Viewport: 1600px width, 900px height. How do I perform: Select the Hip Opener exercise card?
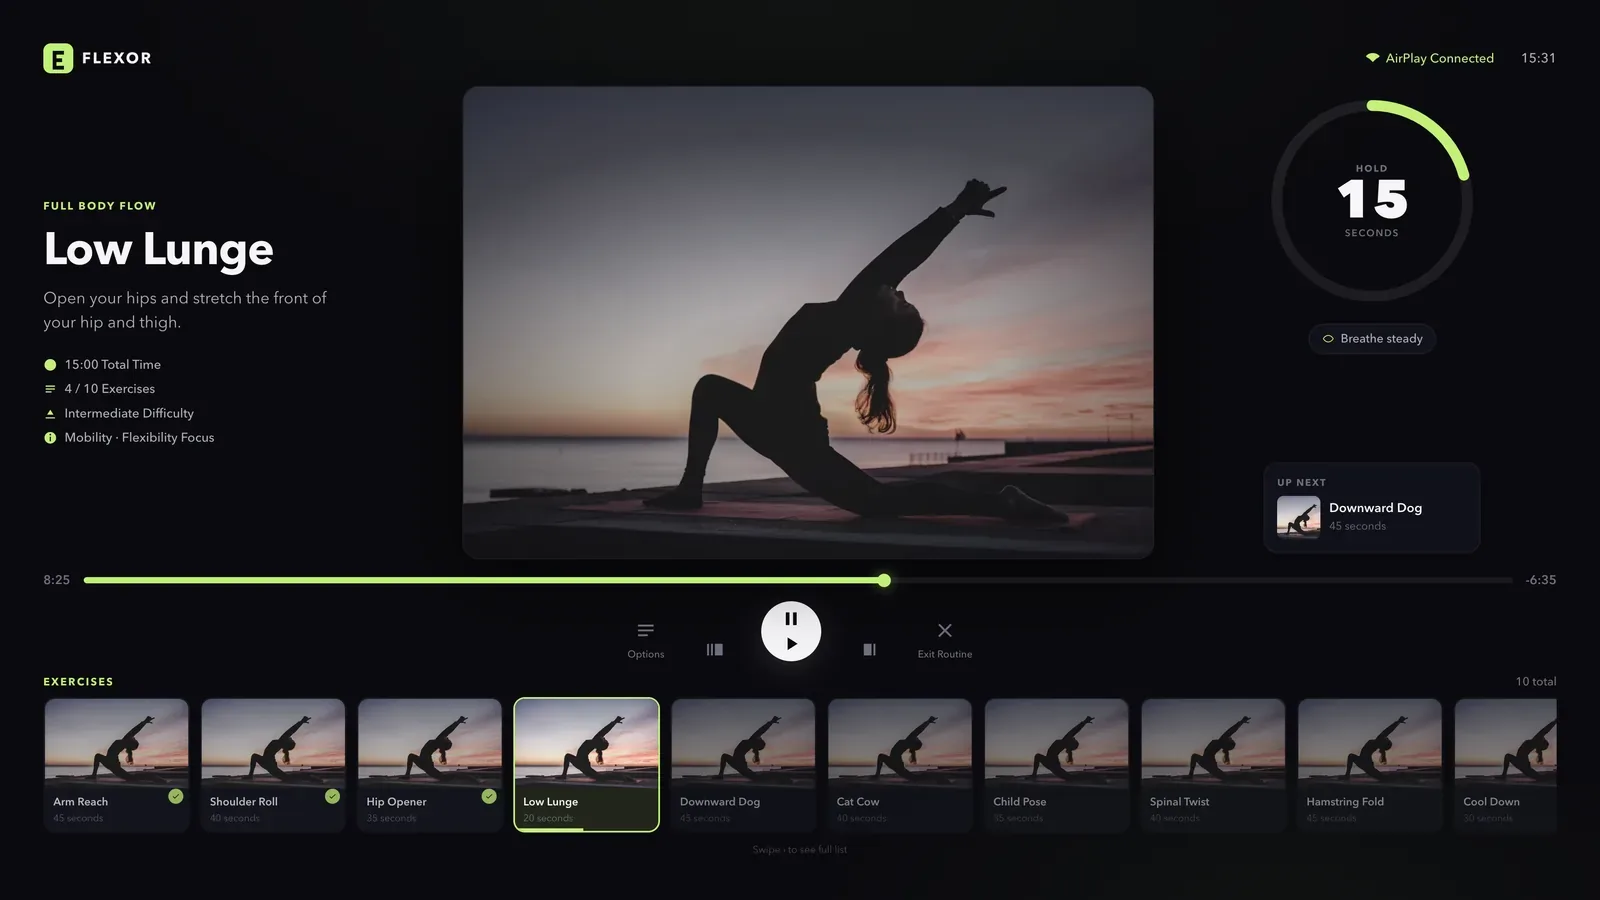click(430, 765)
